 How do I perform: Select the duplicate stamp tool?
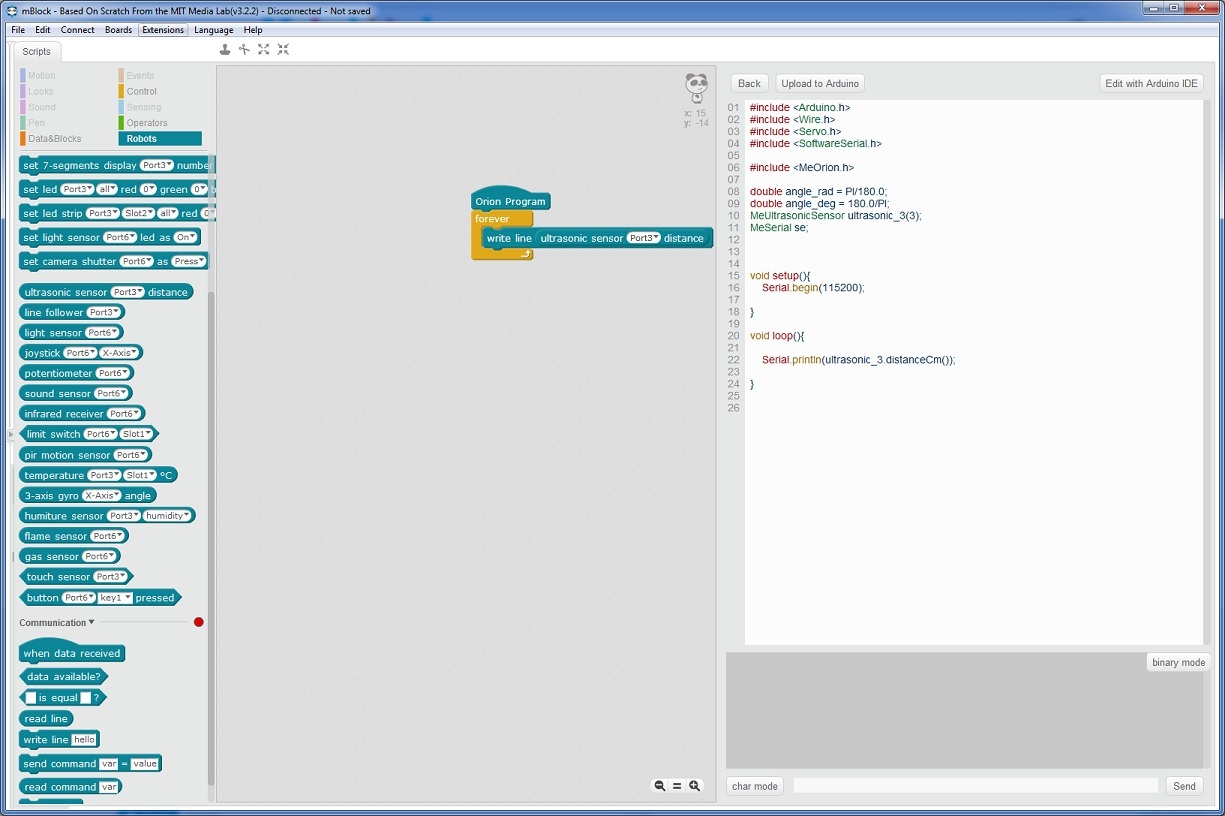click(225, 49)
